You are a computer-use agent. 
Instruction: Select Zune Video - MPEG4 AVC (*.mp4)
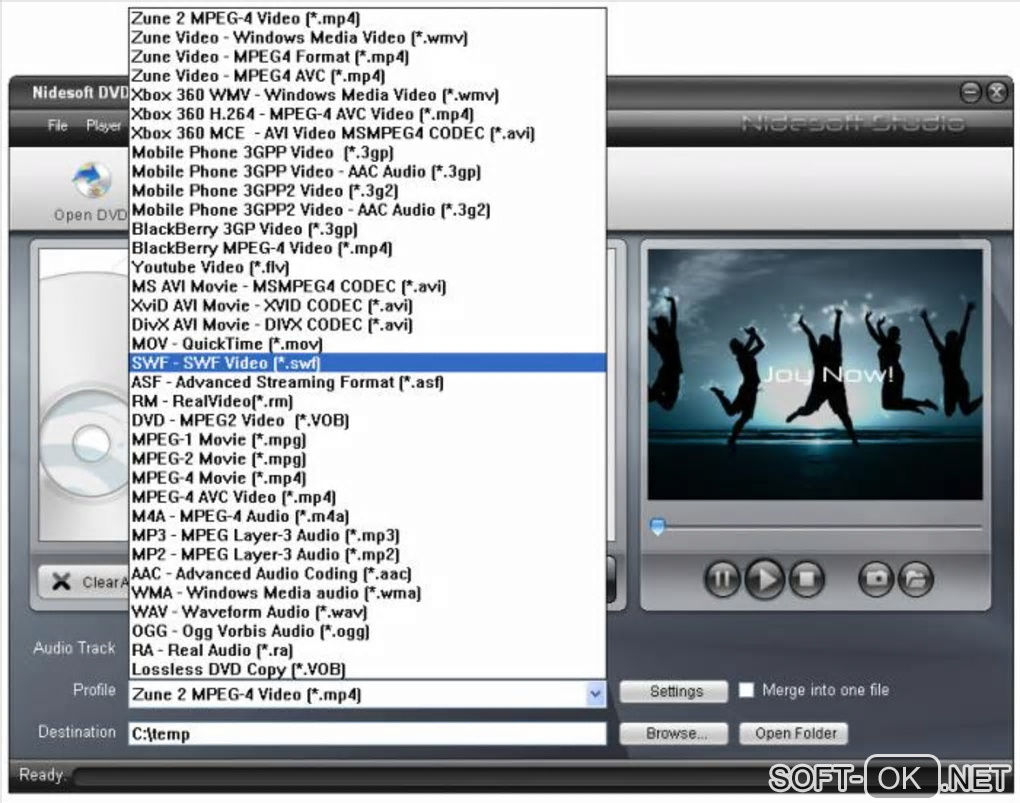click(x=368, y=76)
